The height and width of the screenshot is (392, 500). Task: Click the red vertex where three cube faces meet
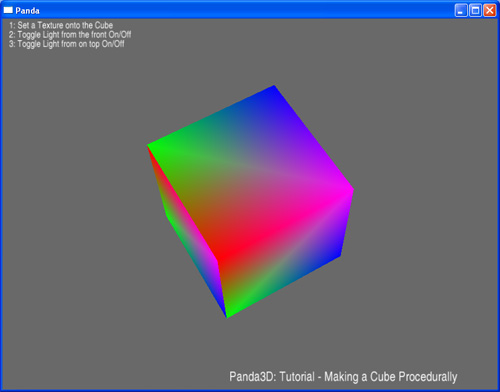(x=218, y=260)
